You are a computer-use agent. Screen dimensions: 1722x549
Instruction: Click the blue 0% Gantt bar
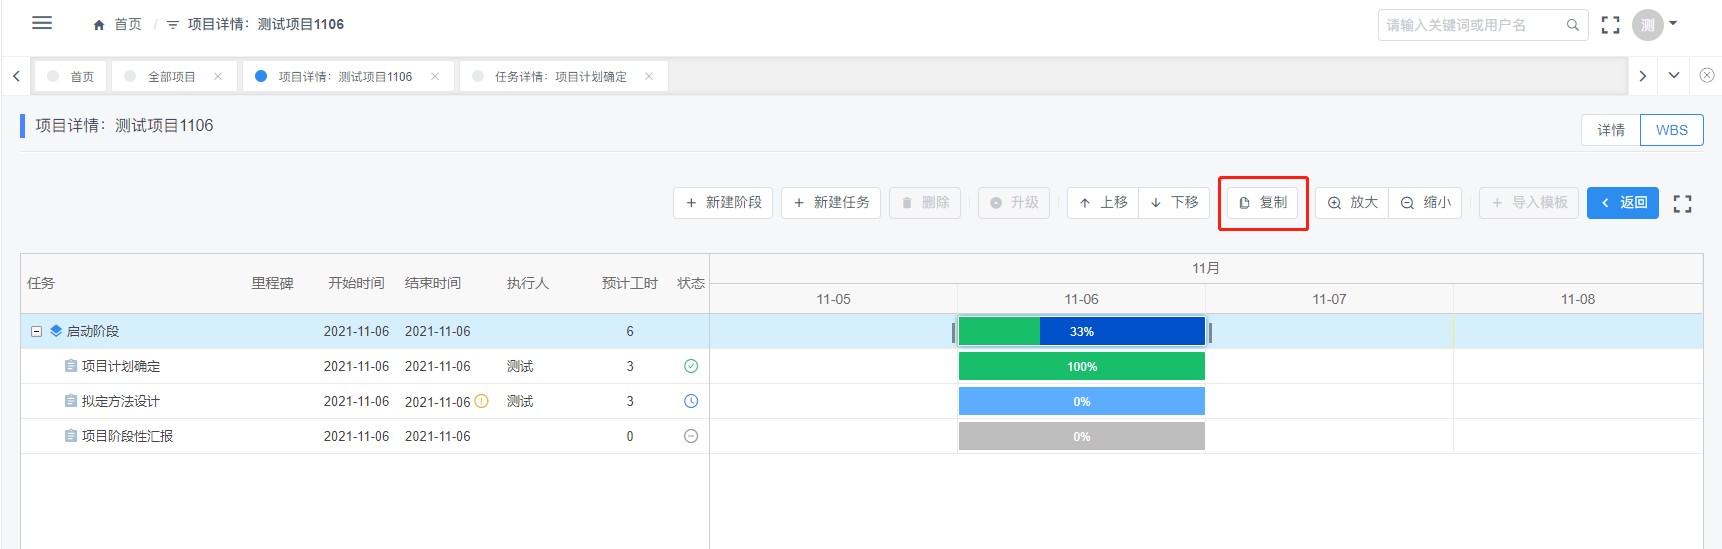1082,401
